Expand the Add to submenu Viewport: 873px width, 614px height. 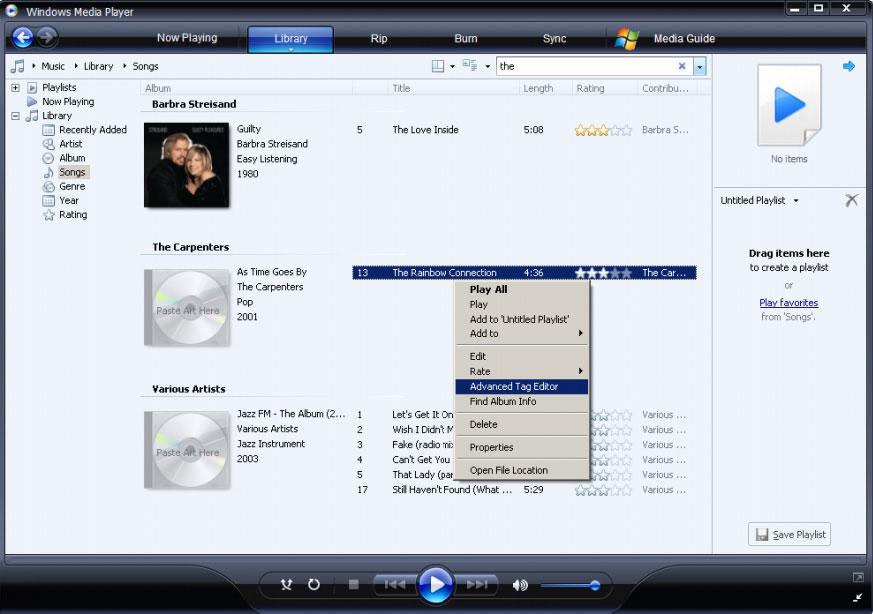[521, 333]
